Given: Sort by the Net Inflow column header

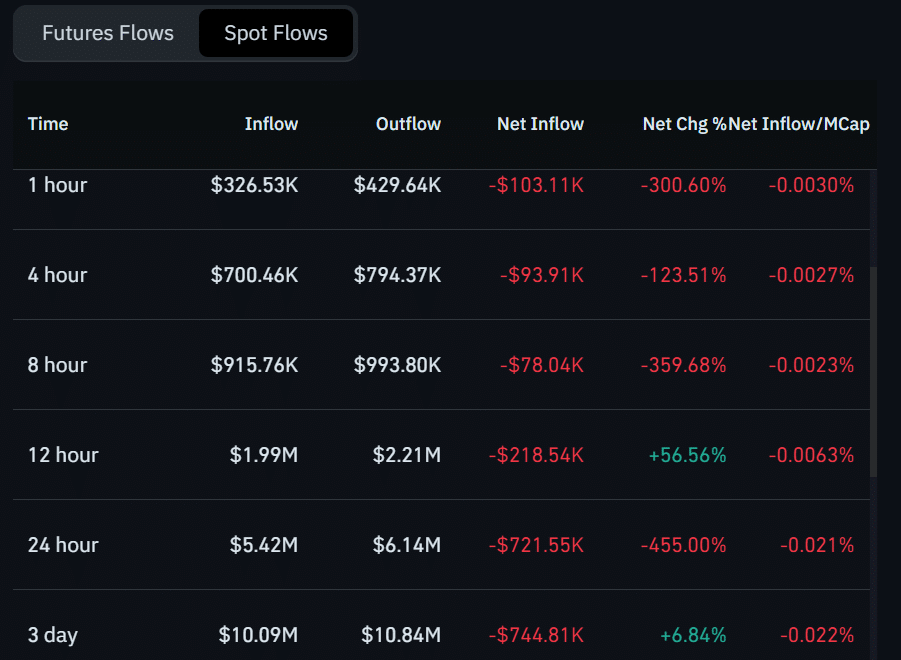Looking at the screenshot, I should tap(540, 124).
